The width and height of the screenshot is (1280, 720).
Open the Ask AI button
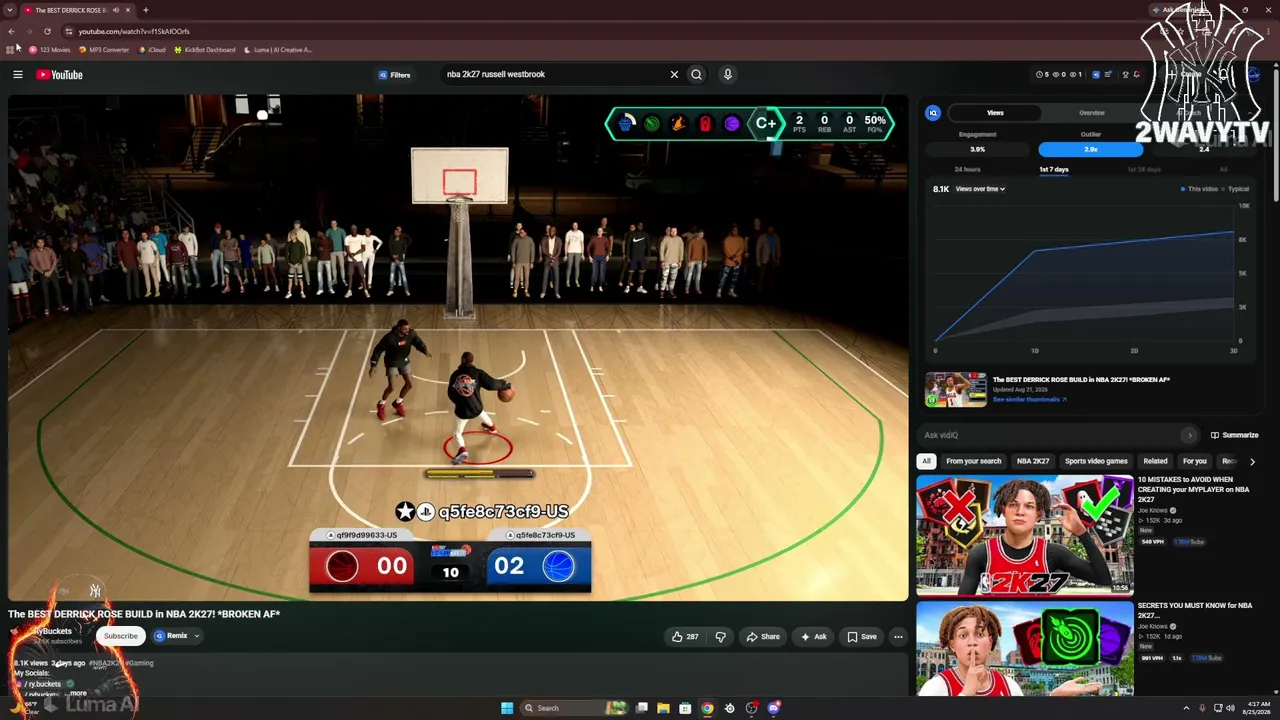pos(814,637)
